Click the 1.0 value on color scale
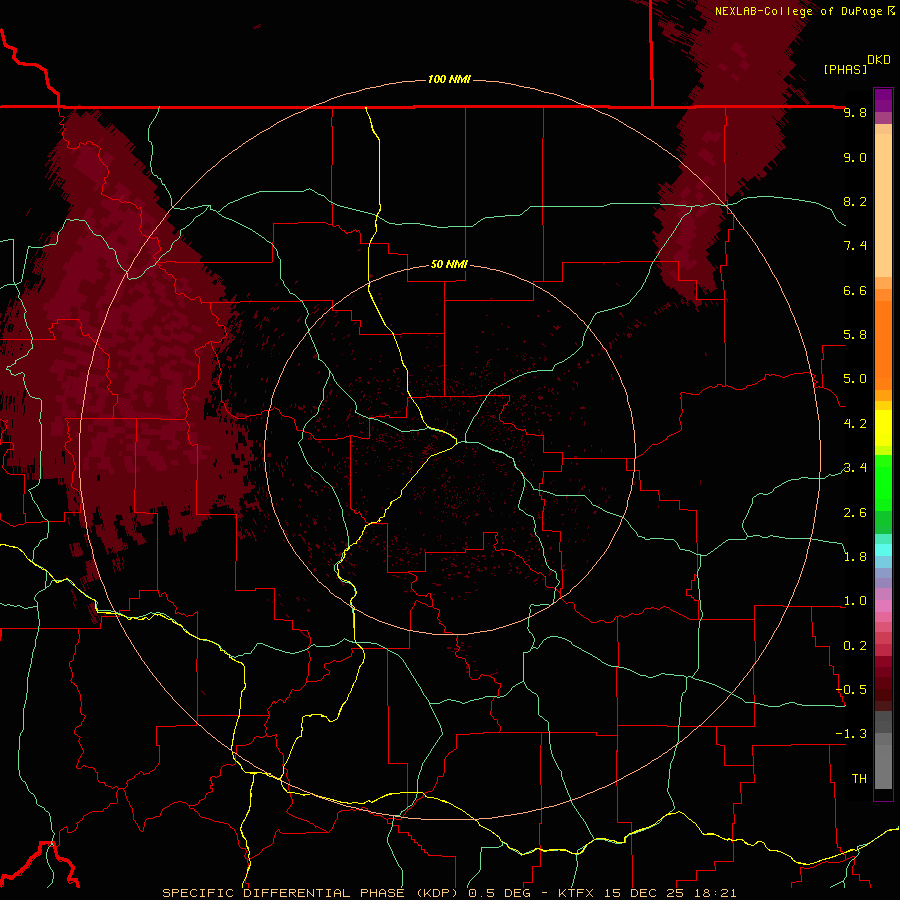900x900 pixels. pos(855,601)
